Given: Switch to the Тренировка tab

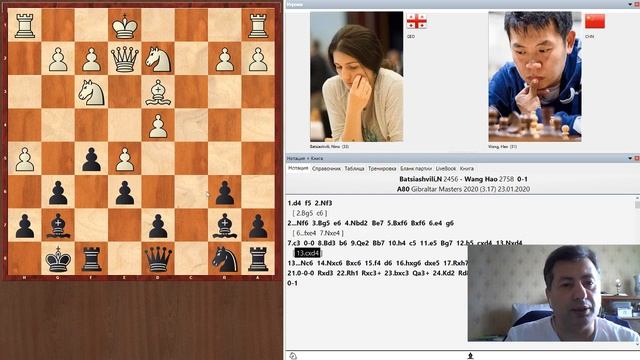Looking at the screenshot, I should [x=382, y=168].
